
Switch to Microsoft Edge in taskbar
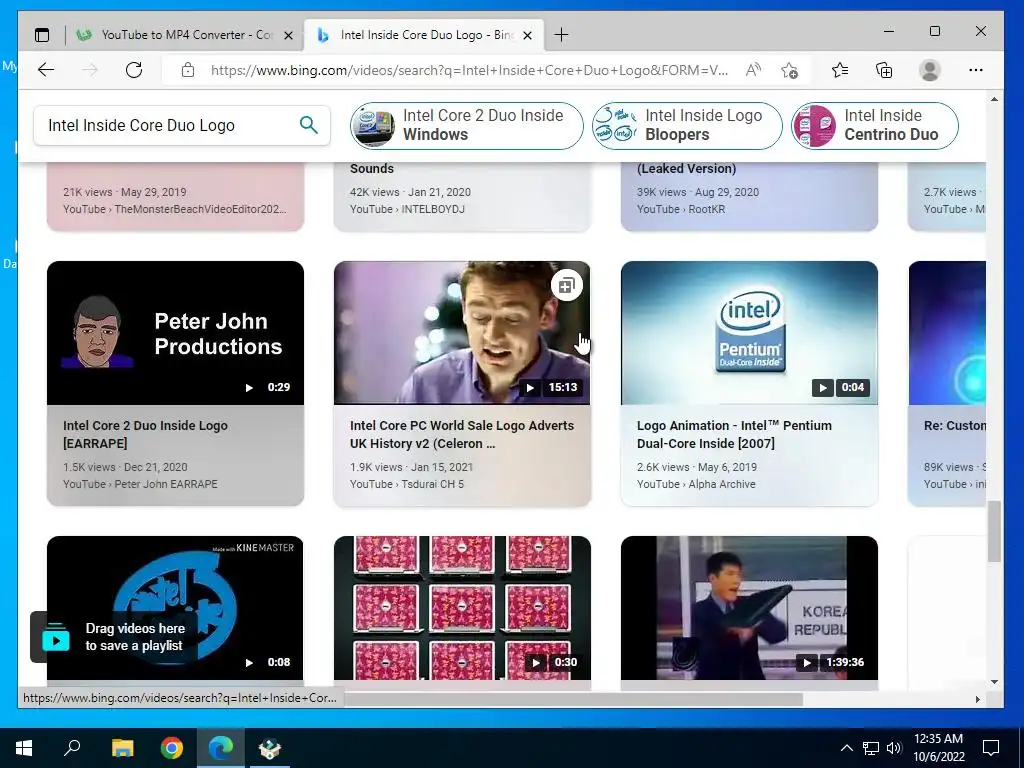tap(221, 748)
